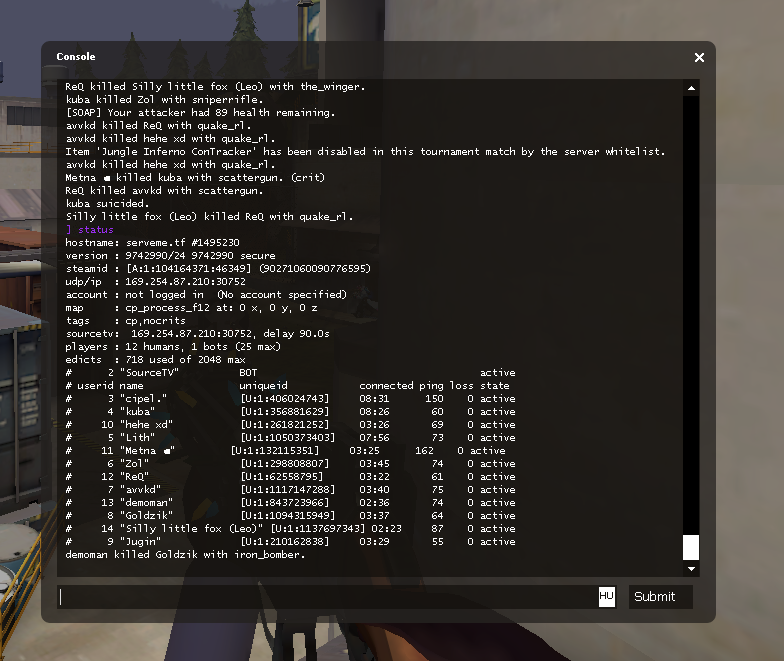Screen dimensions: 784x661
Task: Click the scrollbar up arrow
Action: [x=691, y=88]
